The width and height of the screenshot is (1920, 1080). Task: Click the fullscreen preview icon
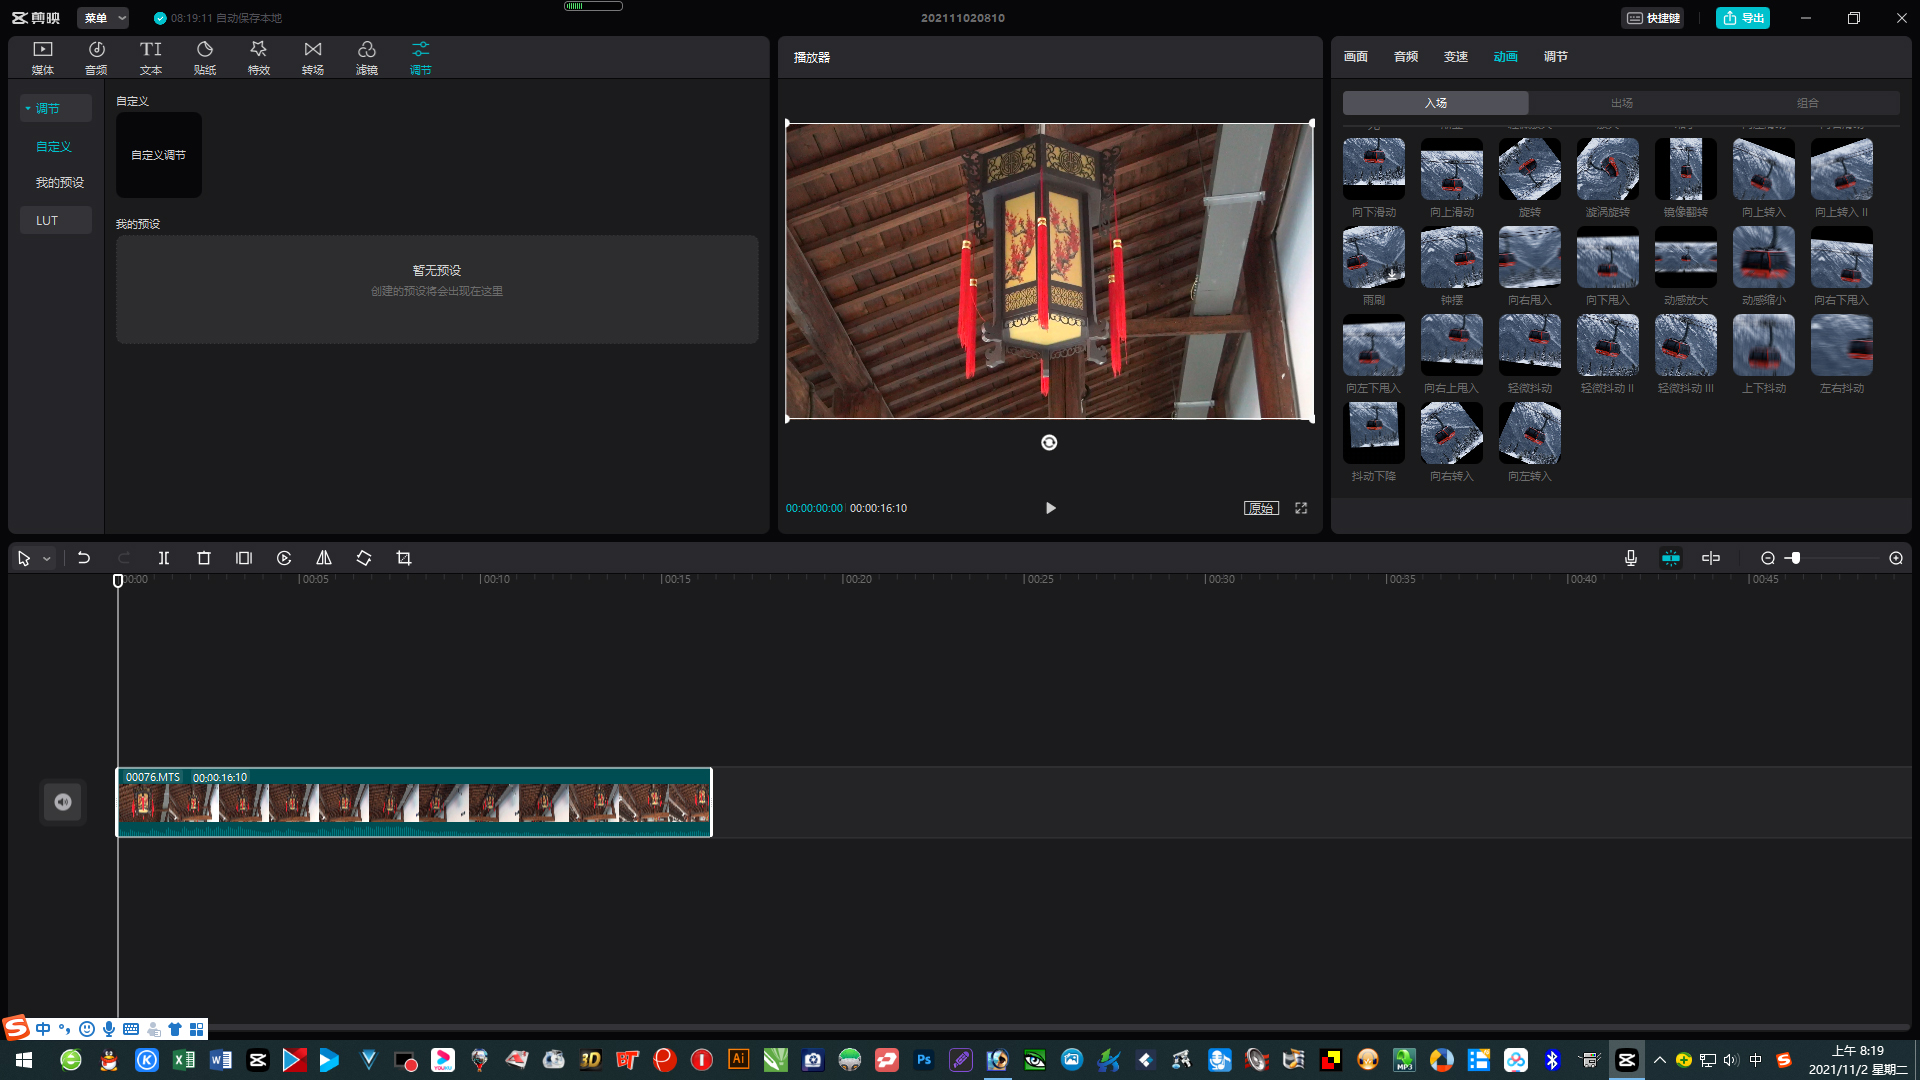tap(1301, 508)
